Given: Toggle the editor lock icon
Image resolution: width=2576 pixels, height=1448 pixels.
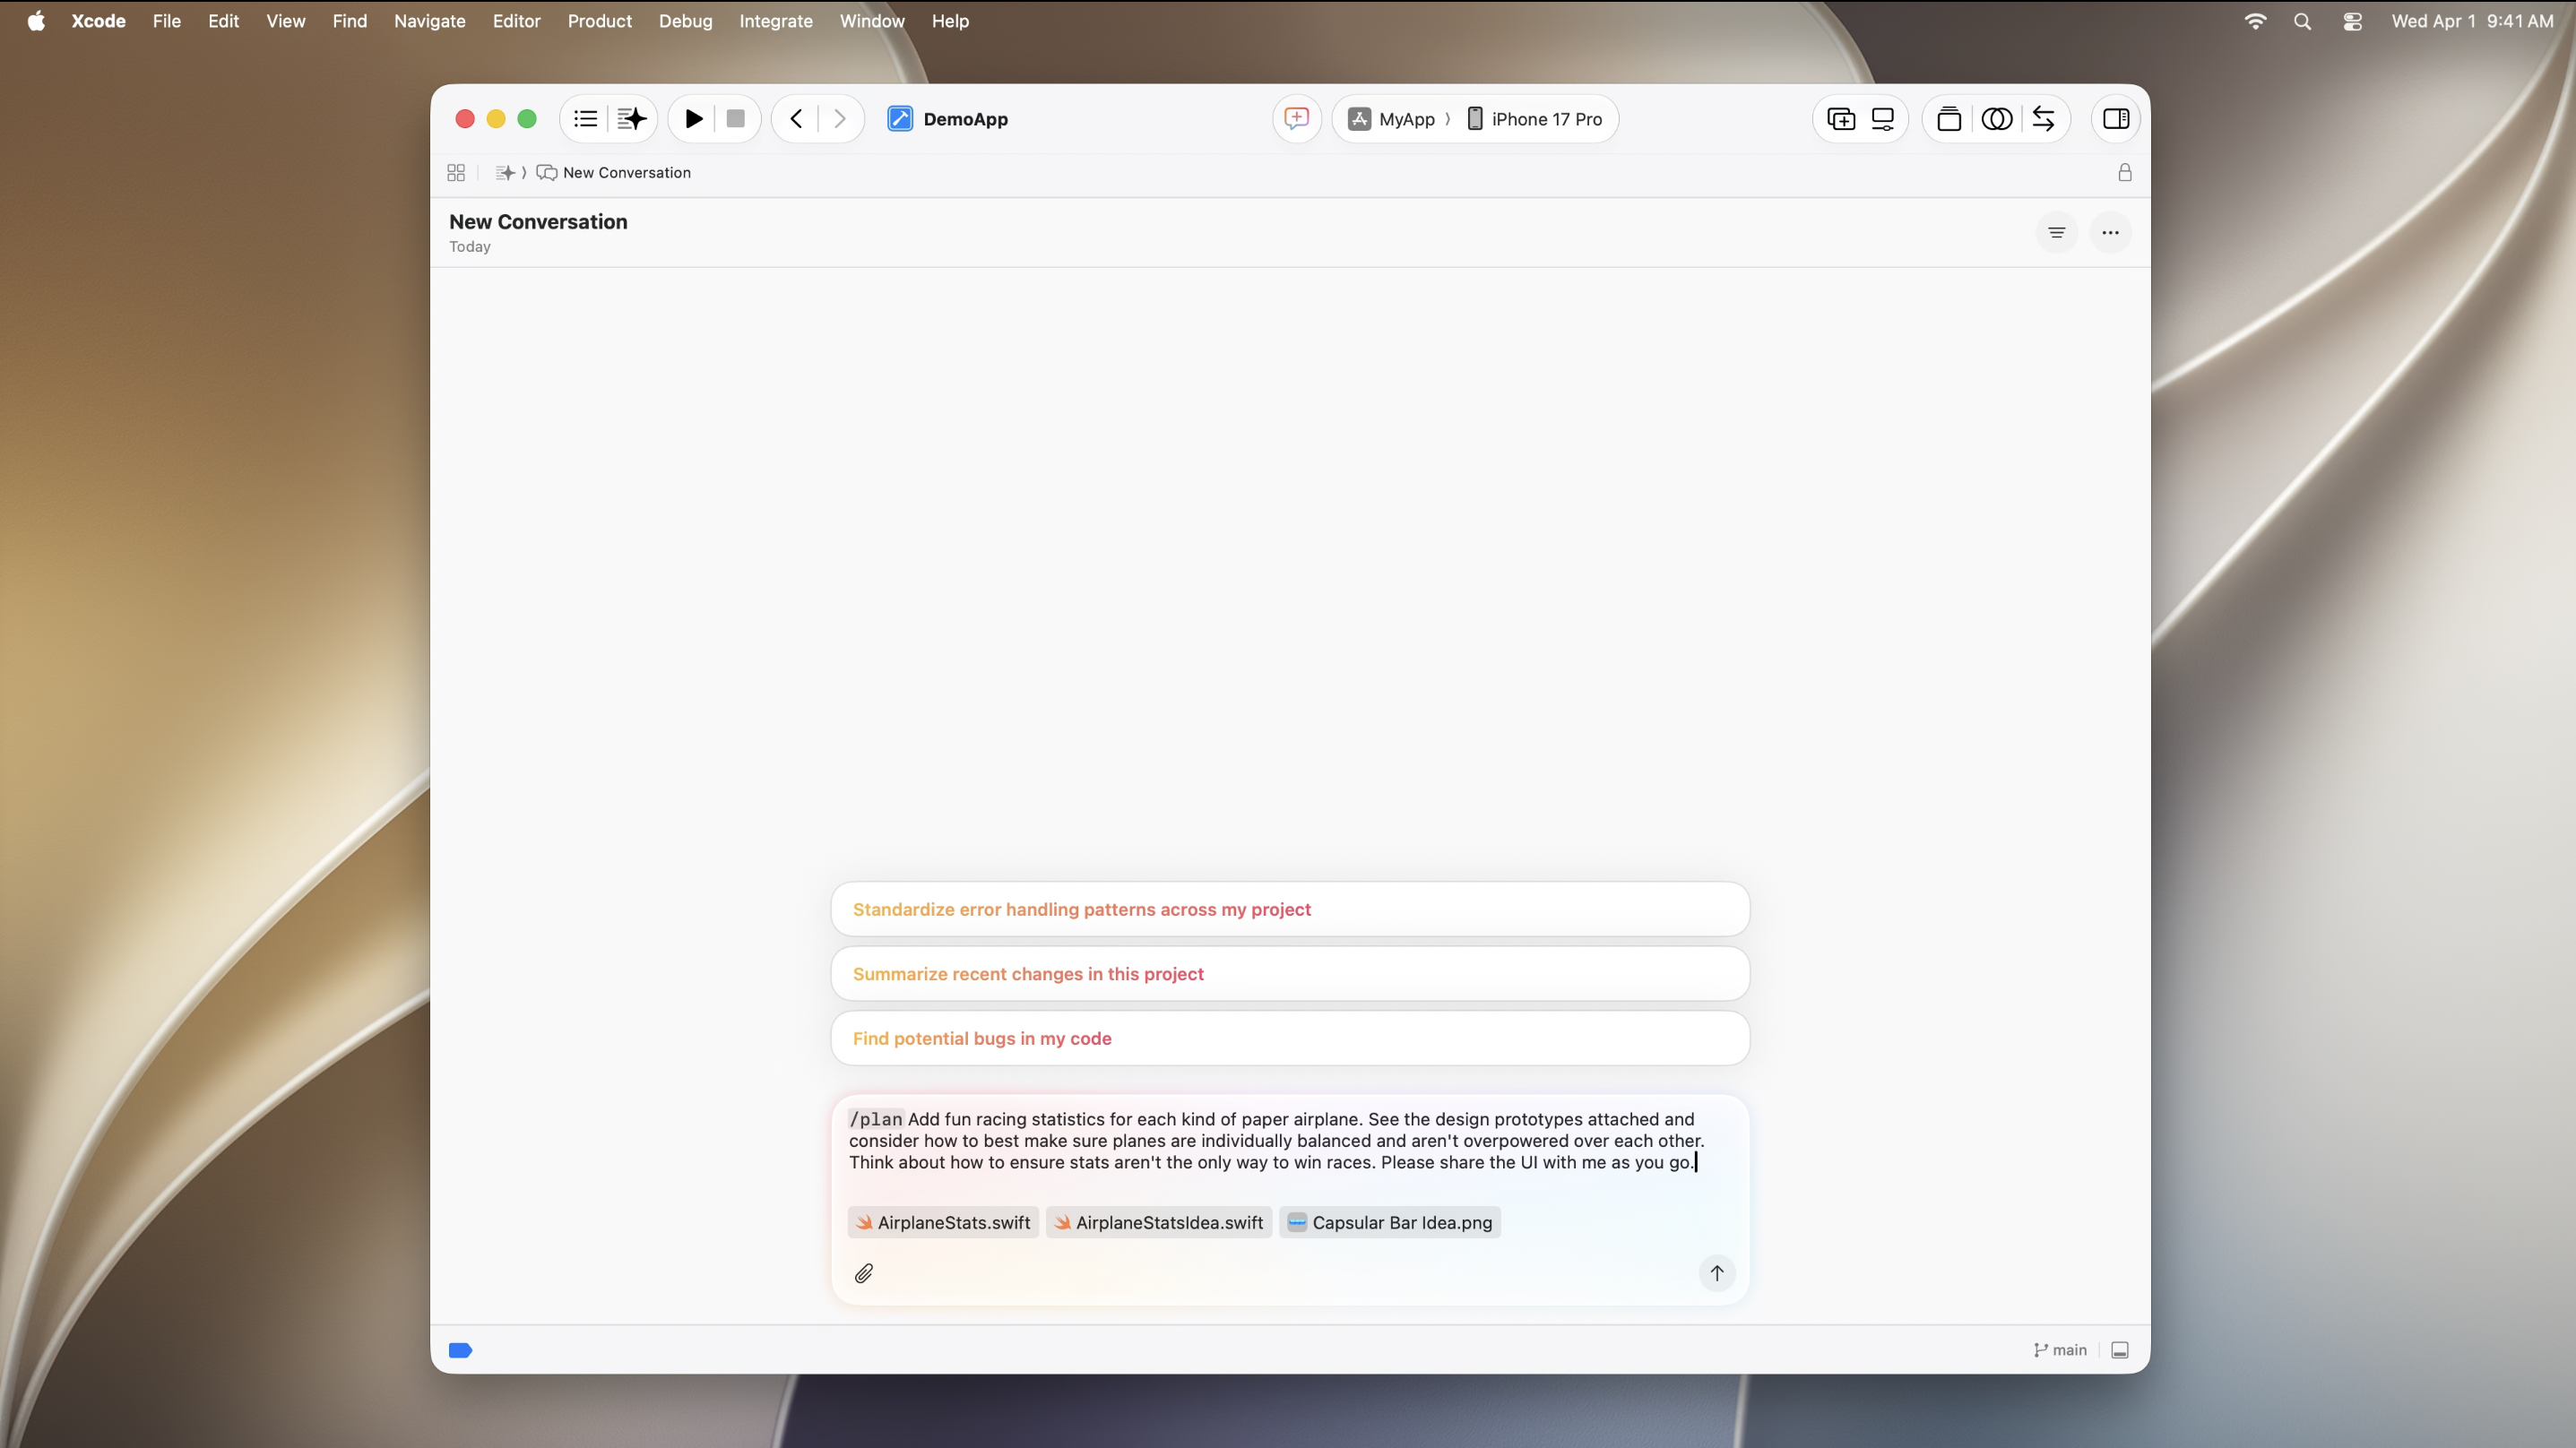Looking at the screenshot, I should click(x=2125, y=173).
